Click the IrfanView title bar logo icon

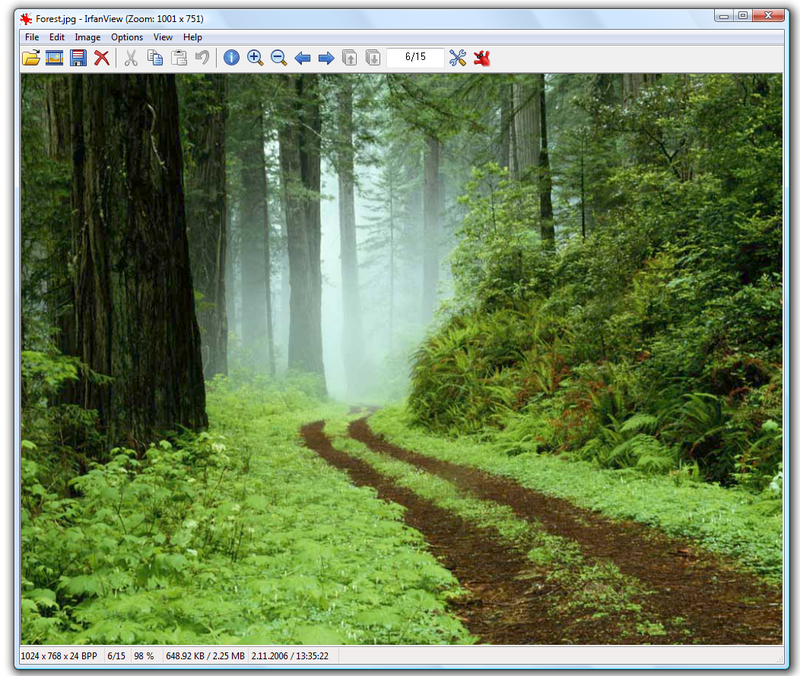(26, 19)
